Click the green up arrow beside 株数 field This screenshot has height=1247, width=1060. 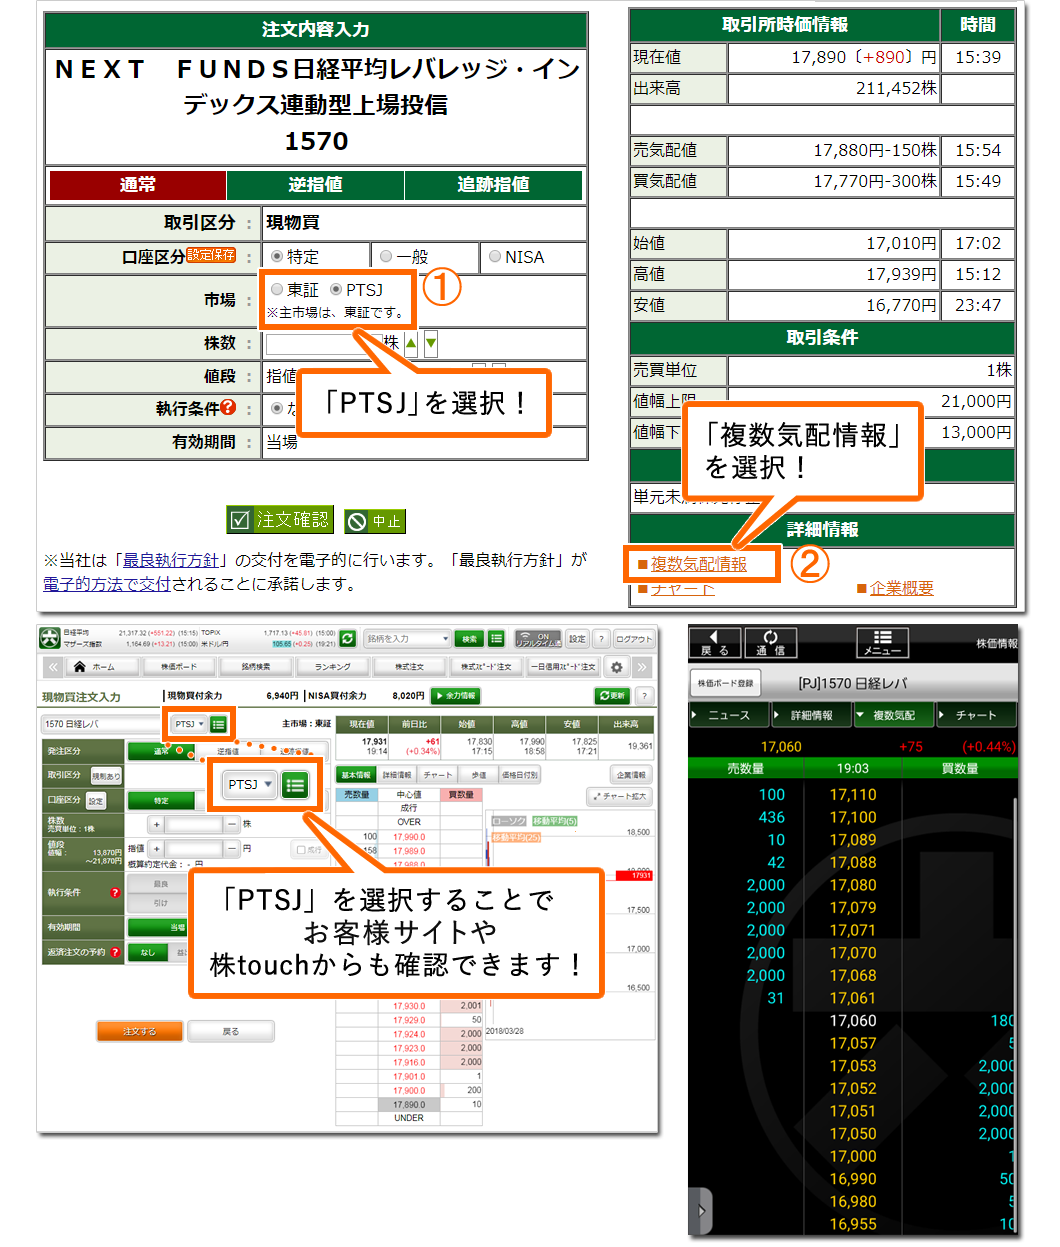pyautogui.click(x=411, y=343)
